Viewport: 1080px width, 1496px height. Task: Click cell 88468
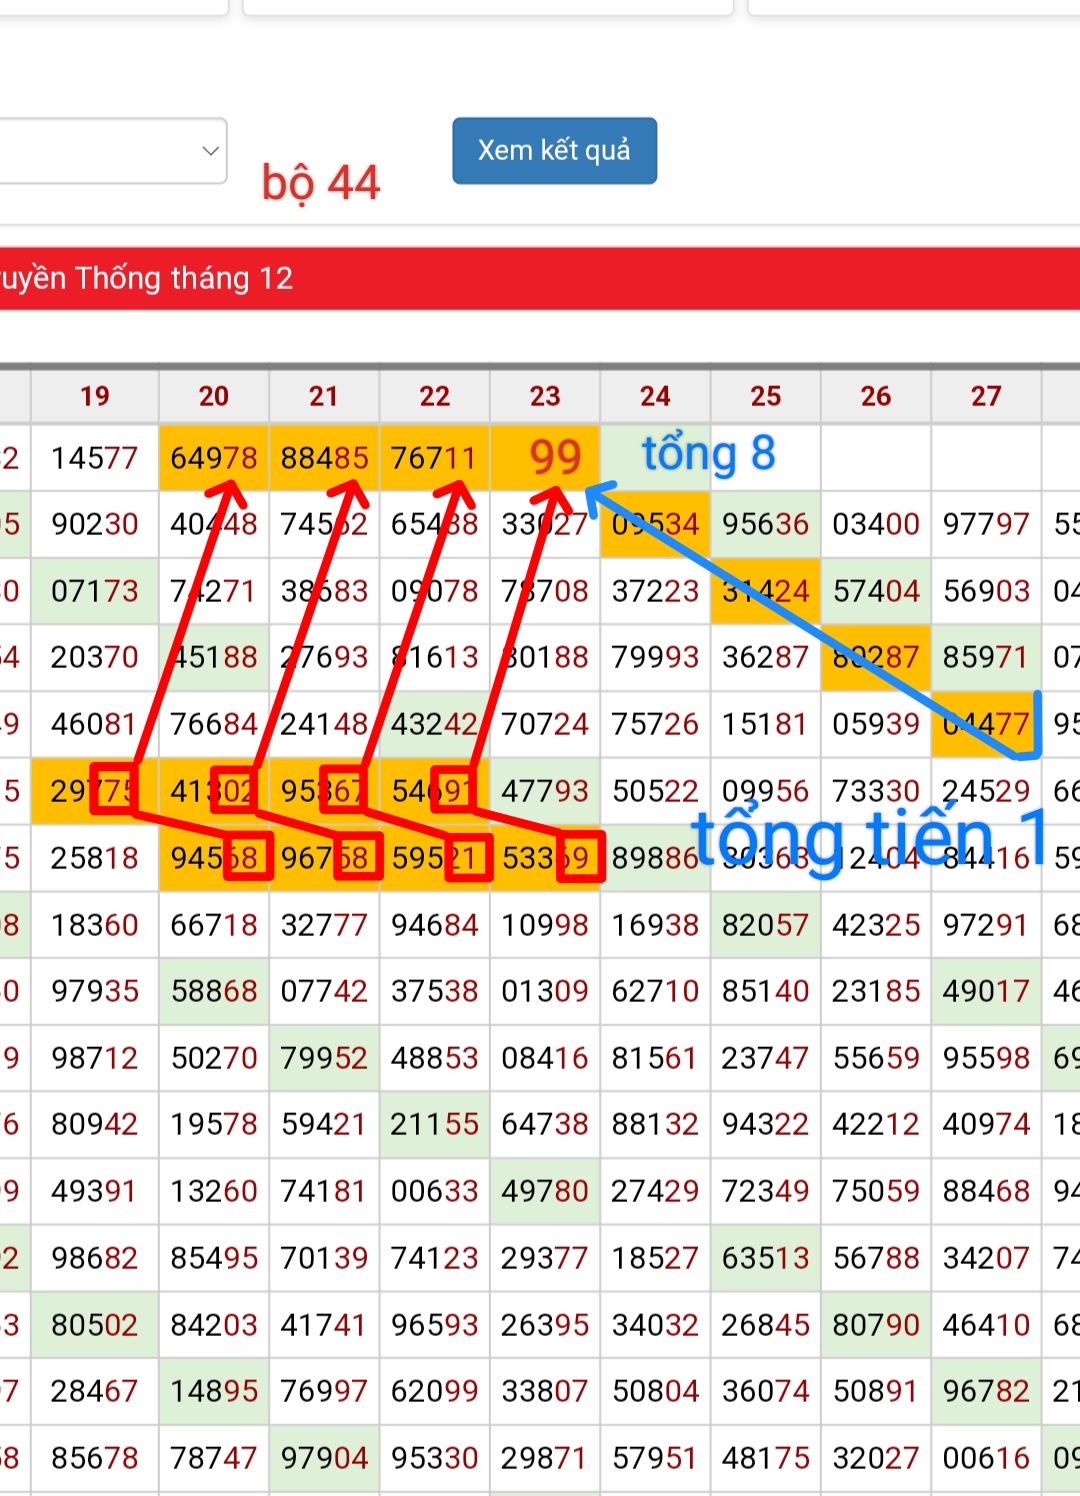(x=986, y=1191)
